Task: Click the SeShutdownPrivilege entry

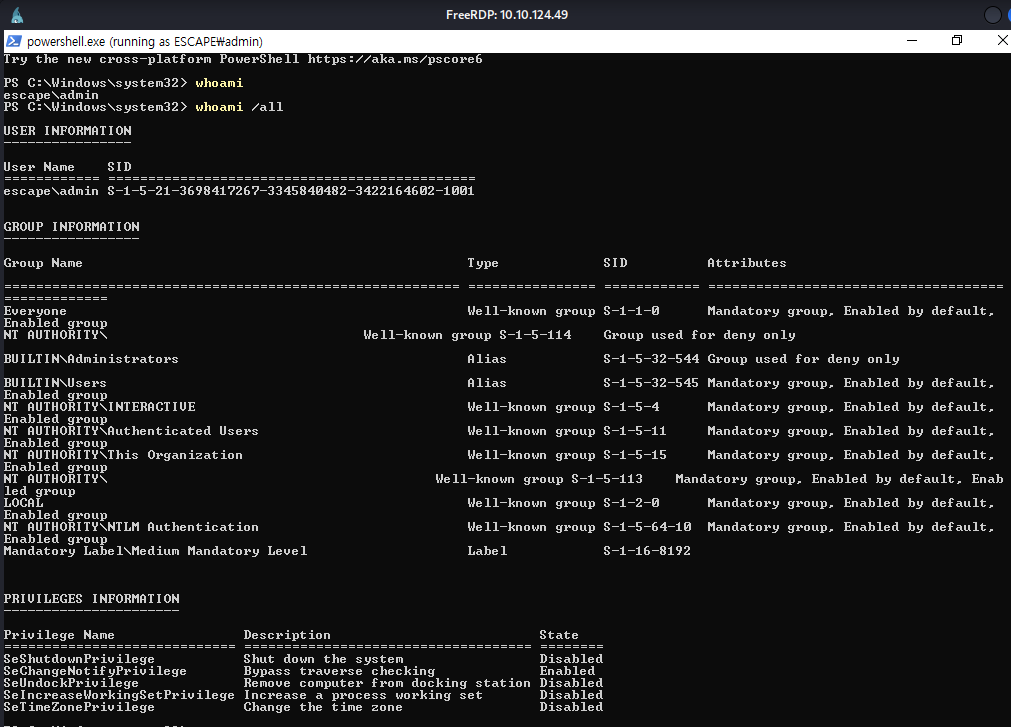Action: coord(79,659)
